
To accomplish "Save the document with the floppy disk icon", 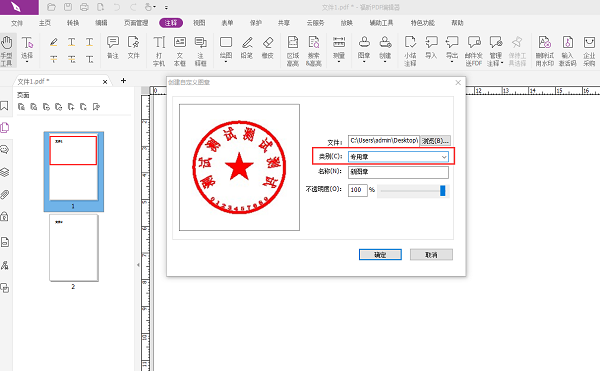I will 68,7.
